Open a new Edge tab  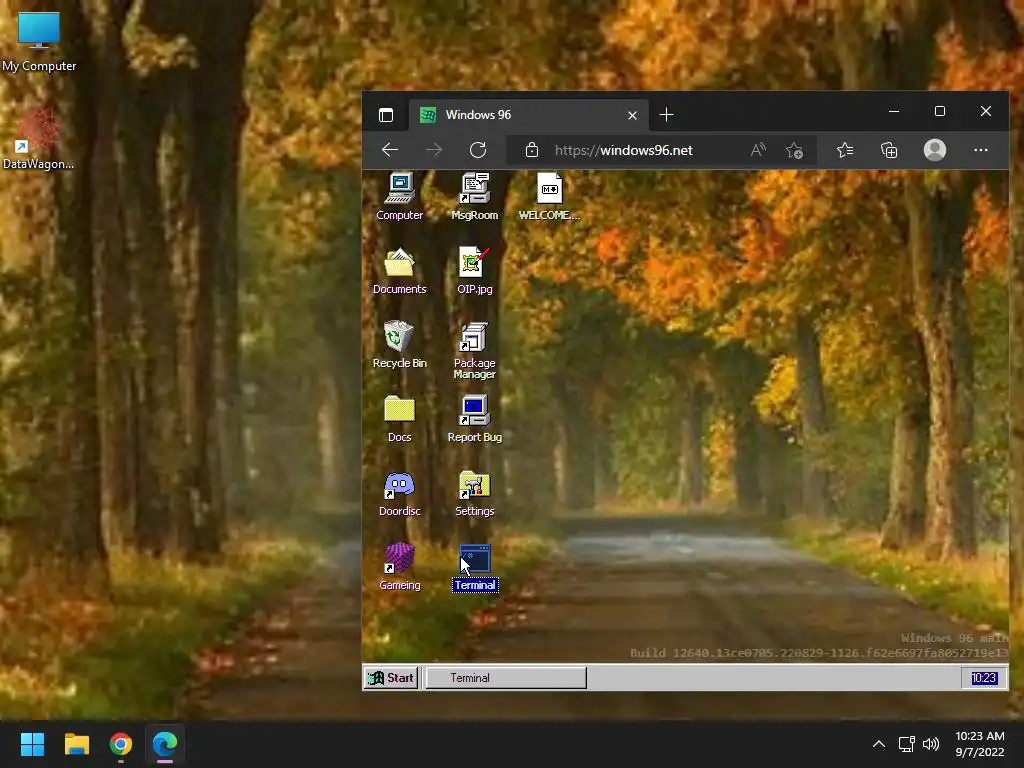(x=666, y=115)
